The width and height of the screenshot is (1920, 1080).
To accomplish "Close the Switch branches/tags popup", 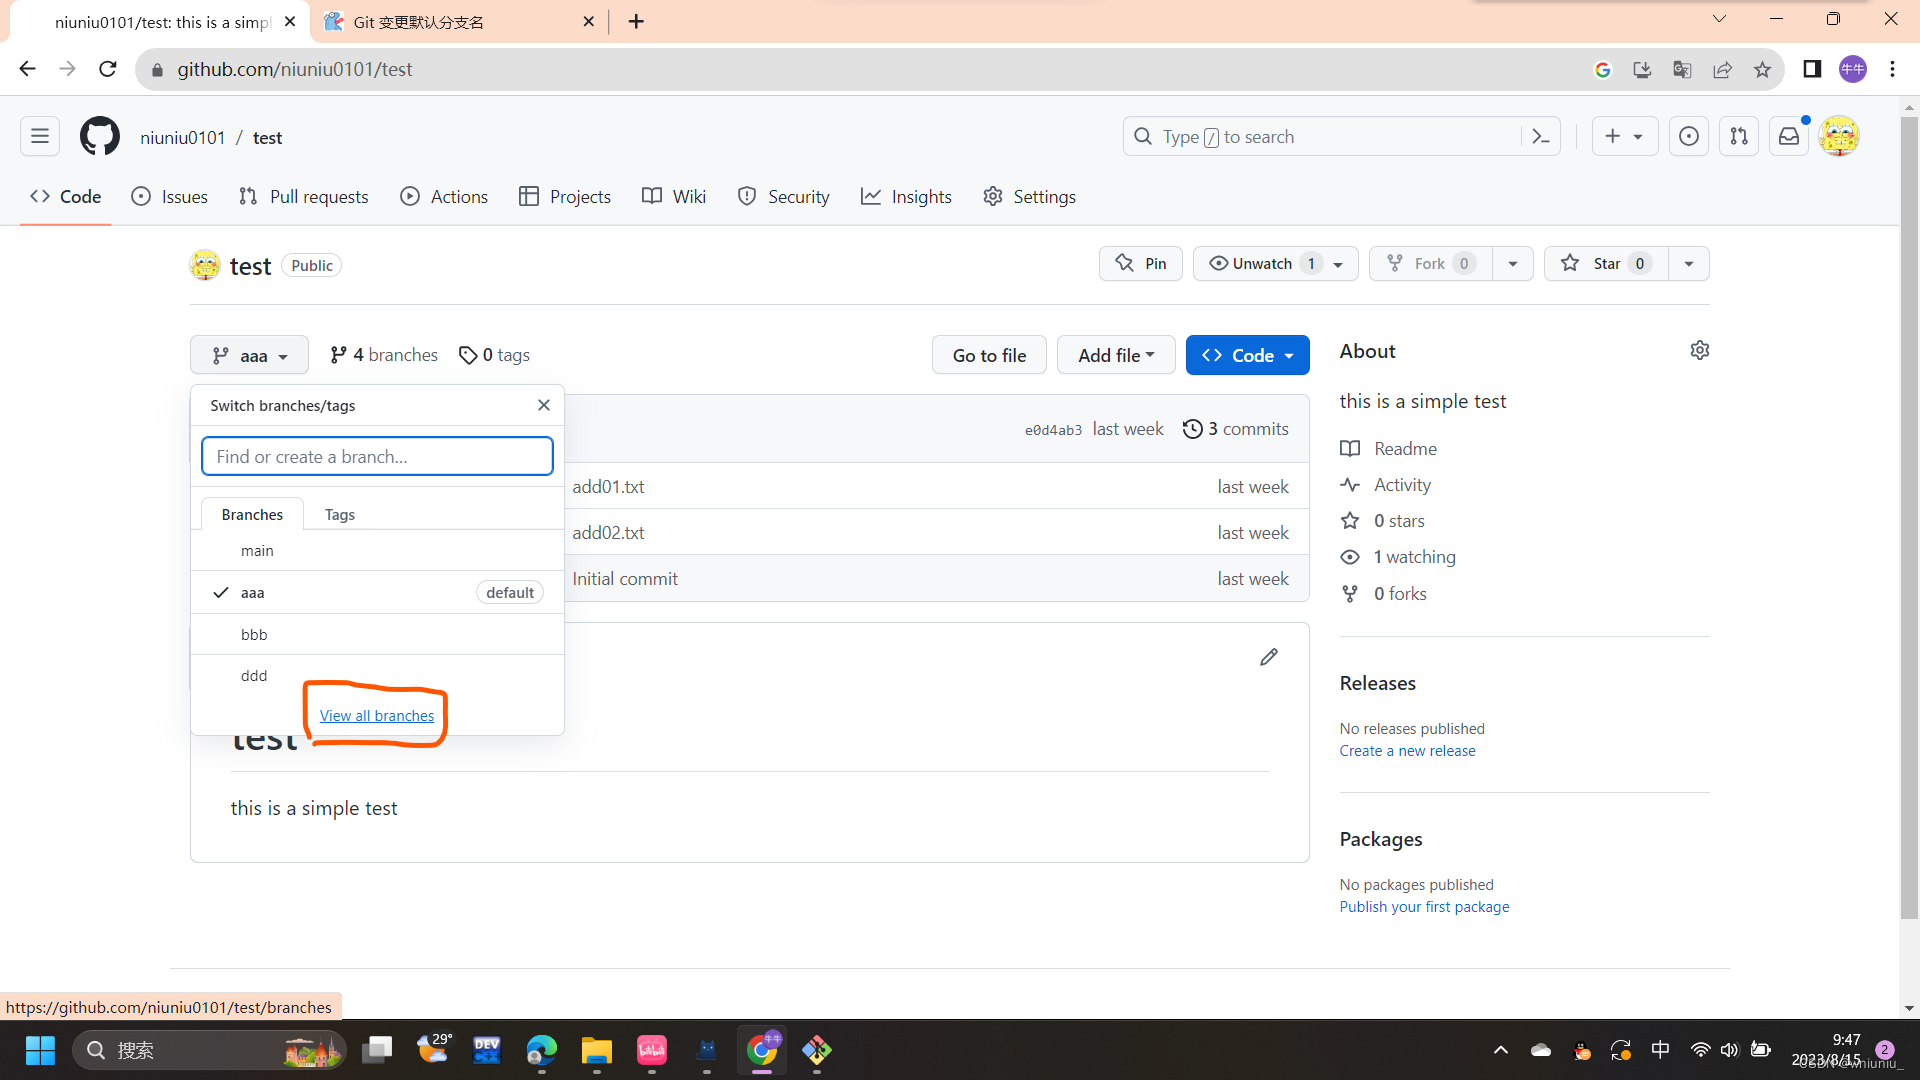I will (x=544, y=405).
